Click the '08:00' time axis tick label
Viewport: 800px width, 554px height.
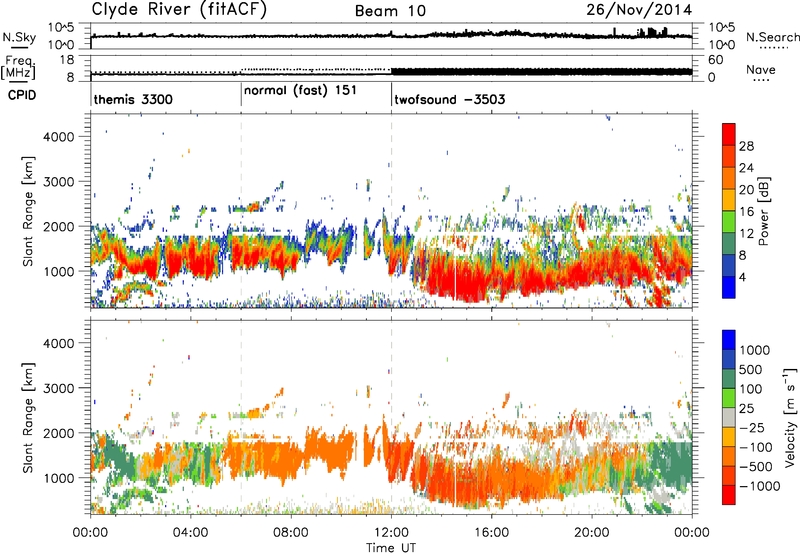(291, 533)
